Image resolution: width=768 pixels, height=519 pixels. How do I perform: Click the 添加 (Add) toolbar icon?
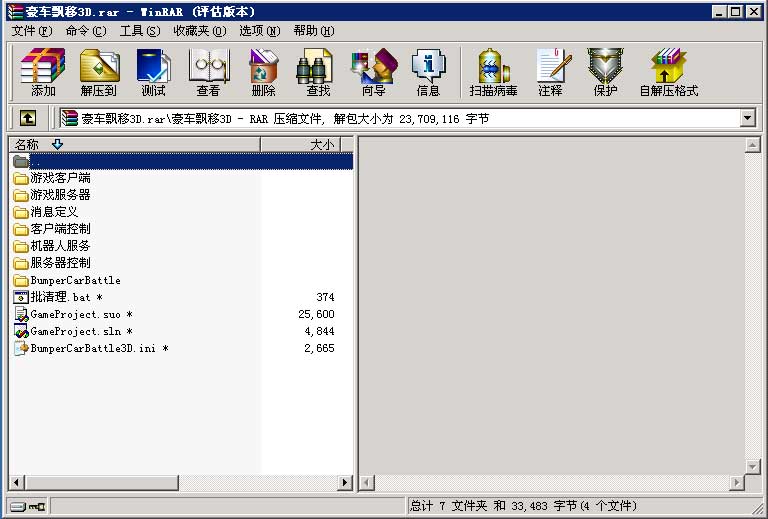click(x=43, y=72)
